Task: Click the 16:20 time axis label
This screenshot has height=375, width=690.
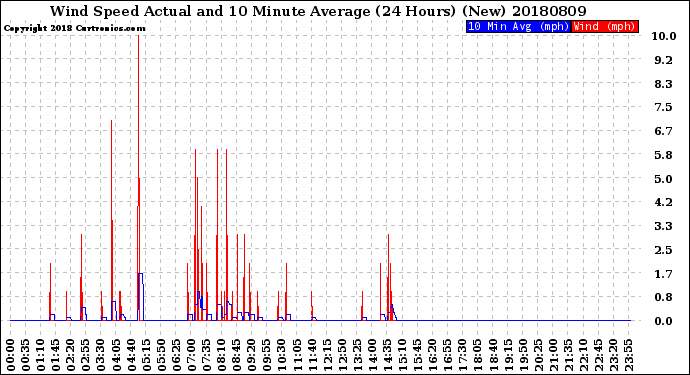Action: (x=433, y=355)
